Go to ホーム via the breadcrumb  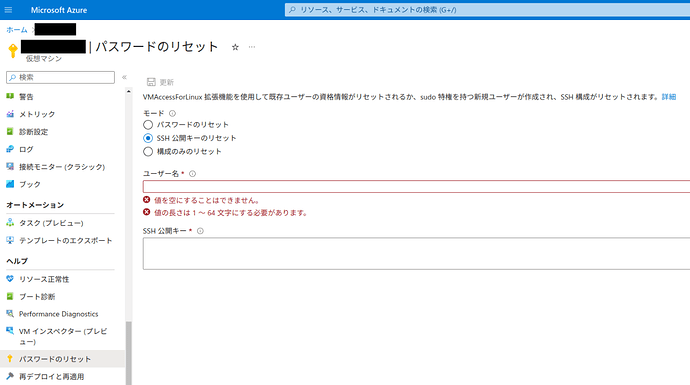click(x=17, y=30)
